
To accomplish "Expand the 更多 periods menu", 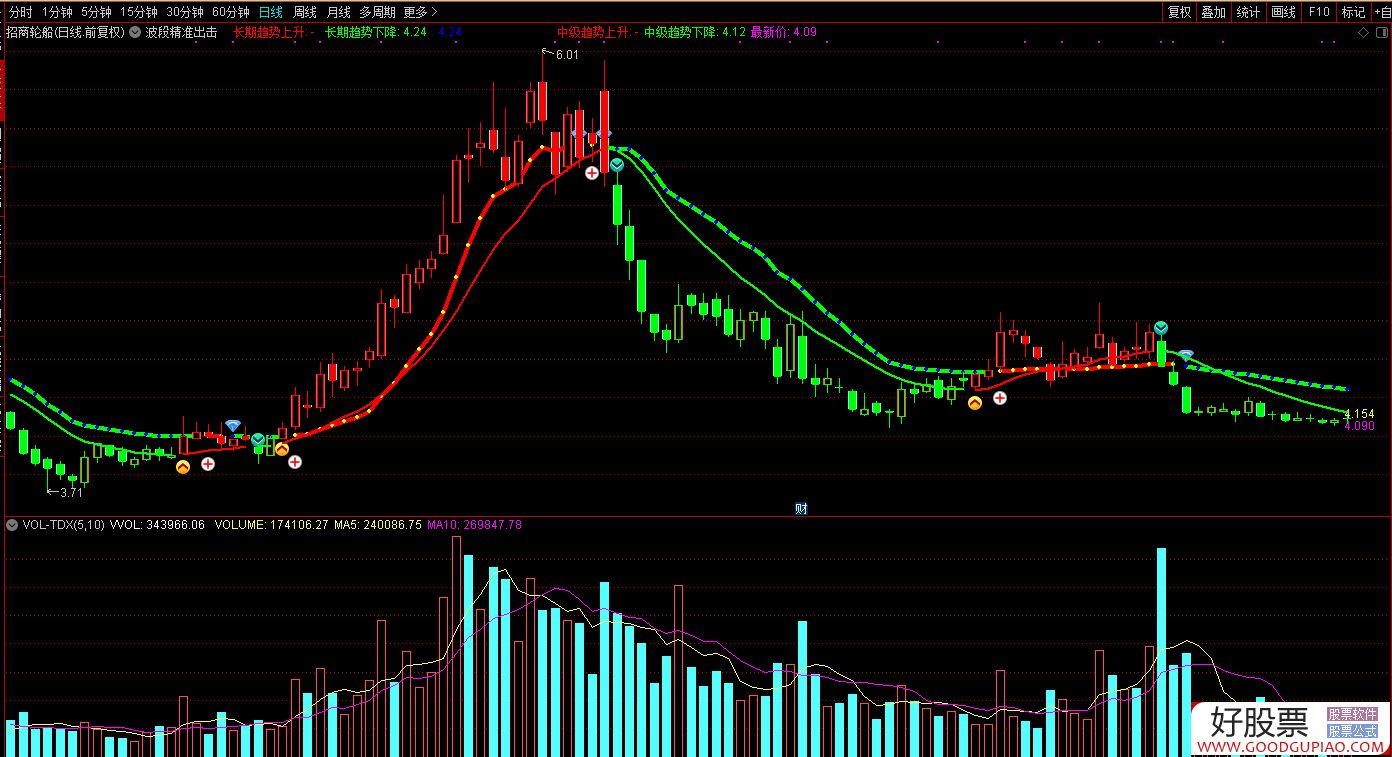I will (420, 12).
